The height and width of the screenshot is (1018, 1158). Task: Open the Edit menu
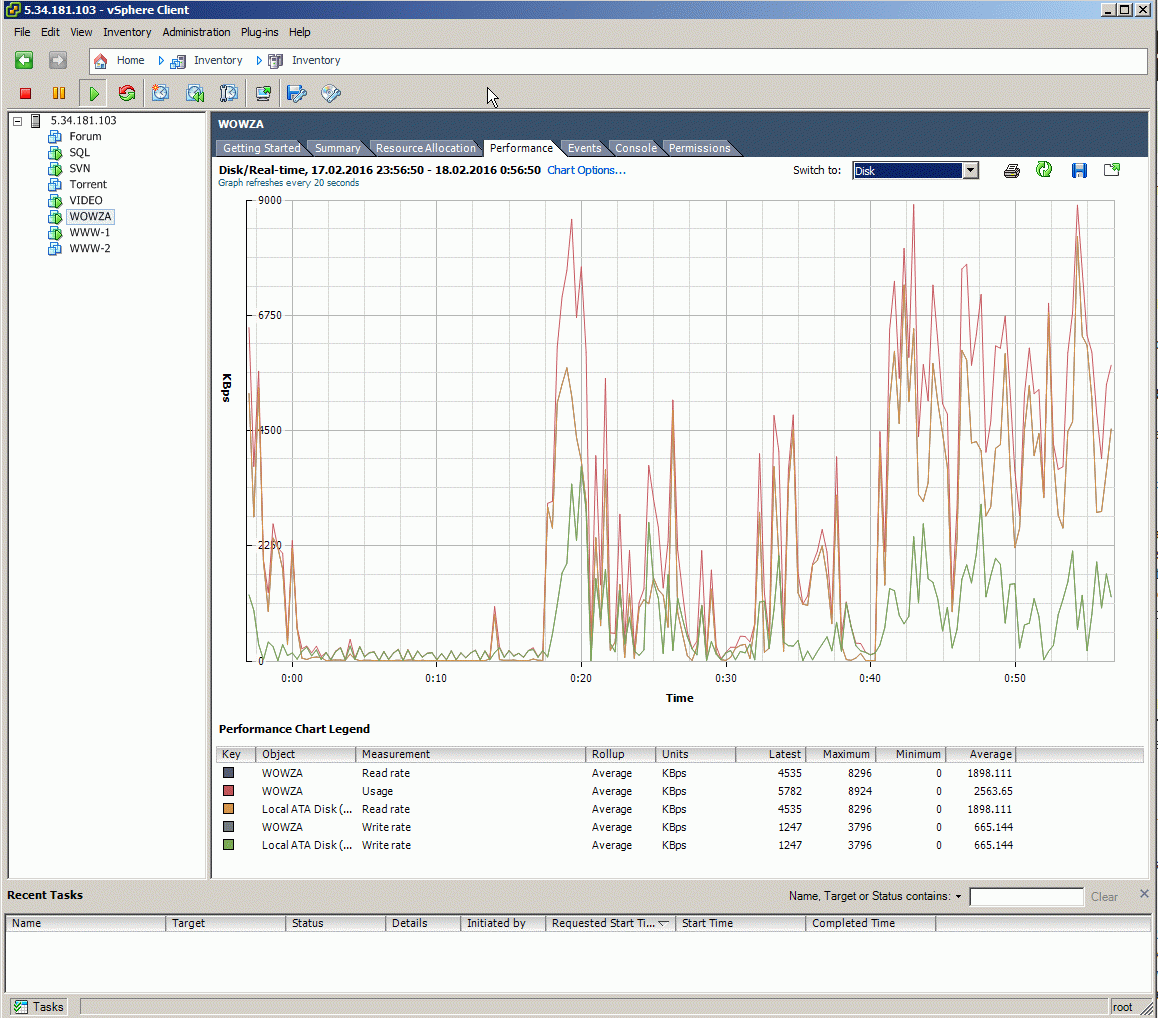click(50, 33)
